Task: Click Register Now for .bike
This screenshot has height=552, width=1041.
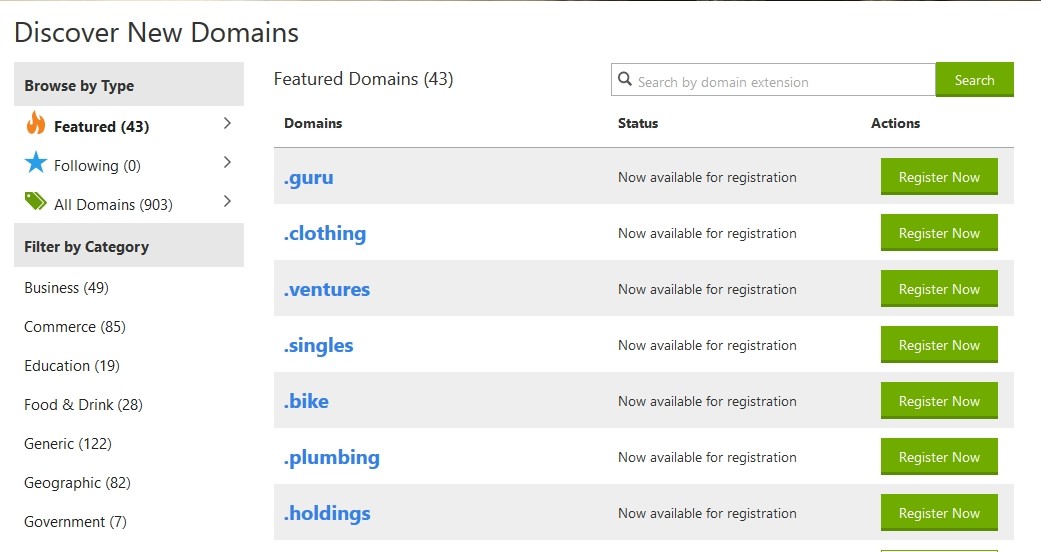Action: tap(939, 401)
